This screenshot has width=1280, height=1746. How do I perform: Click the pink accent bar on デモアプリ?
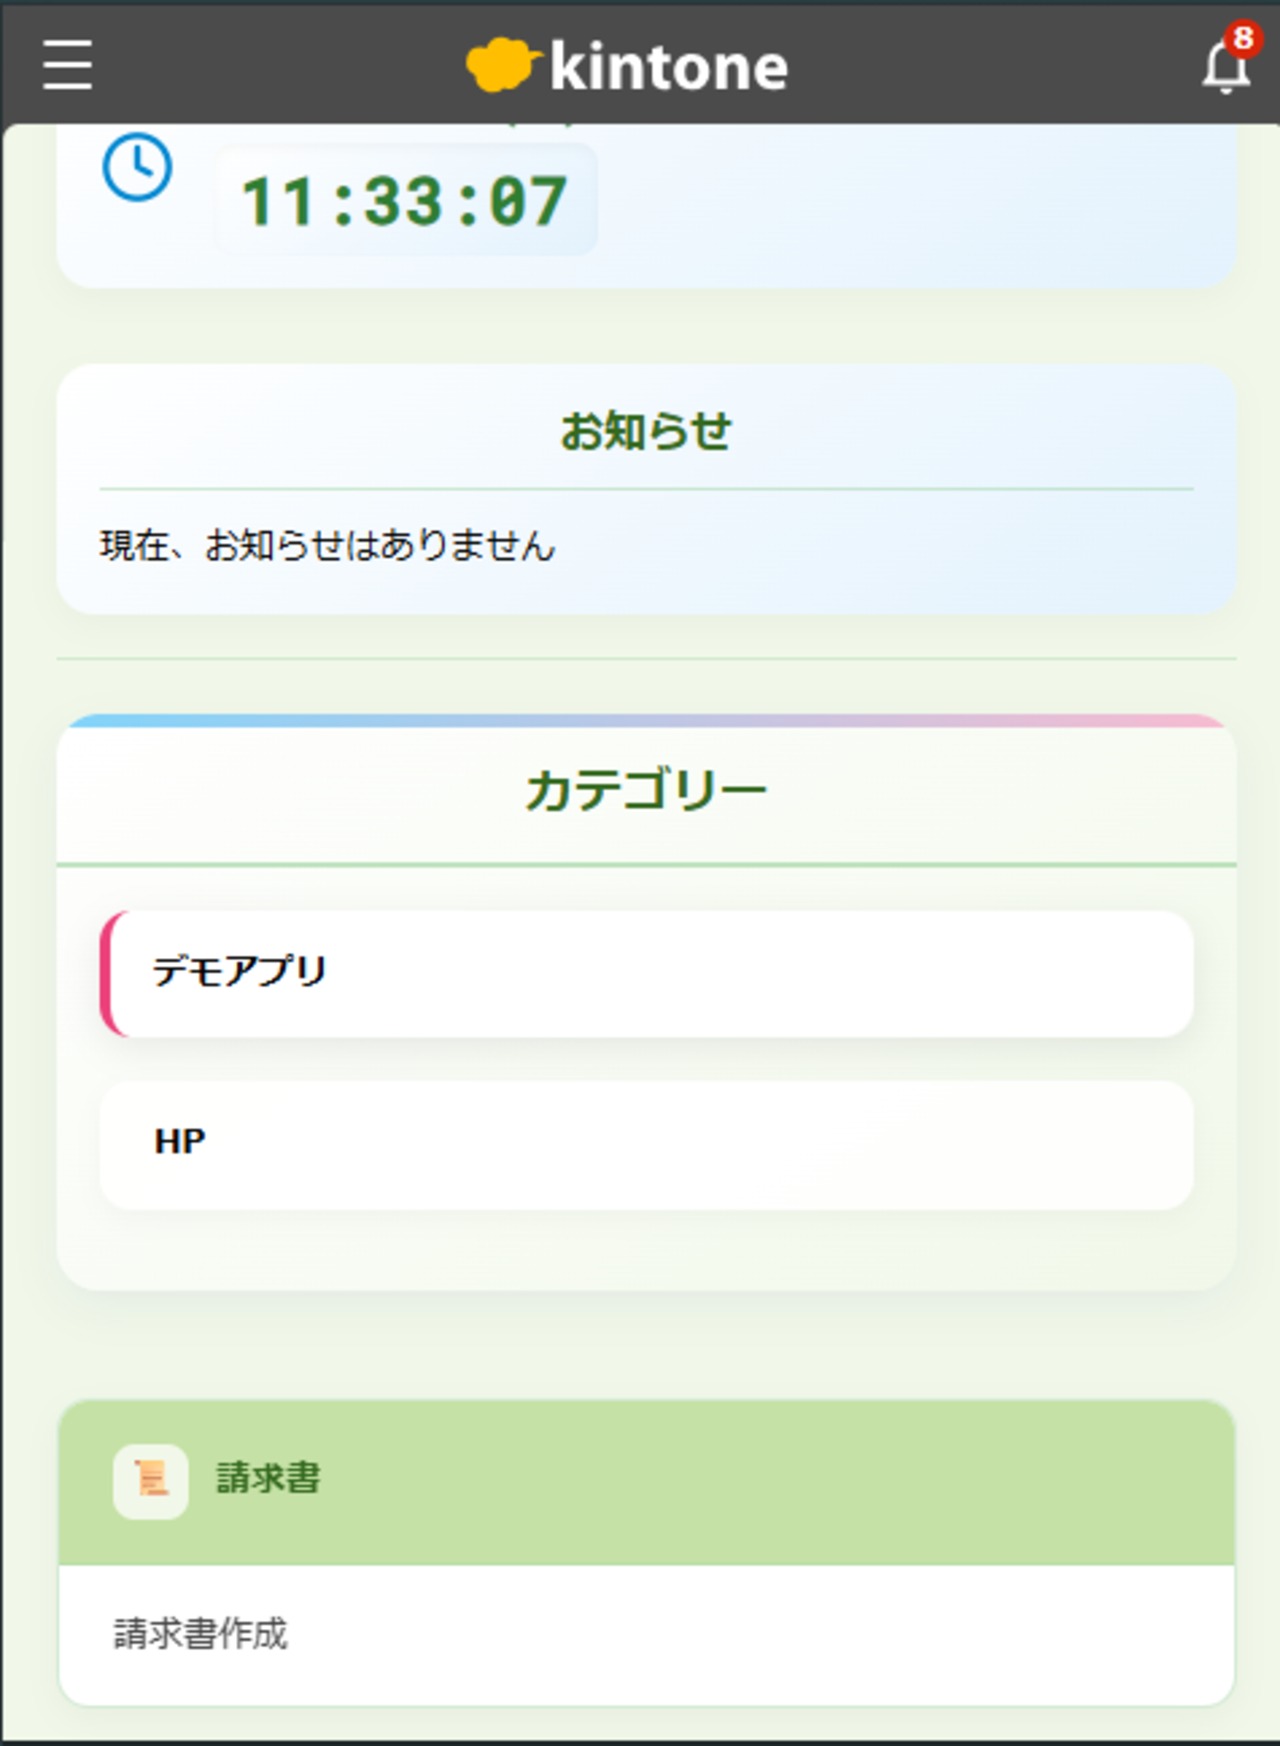pos(108,973)
